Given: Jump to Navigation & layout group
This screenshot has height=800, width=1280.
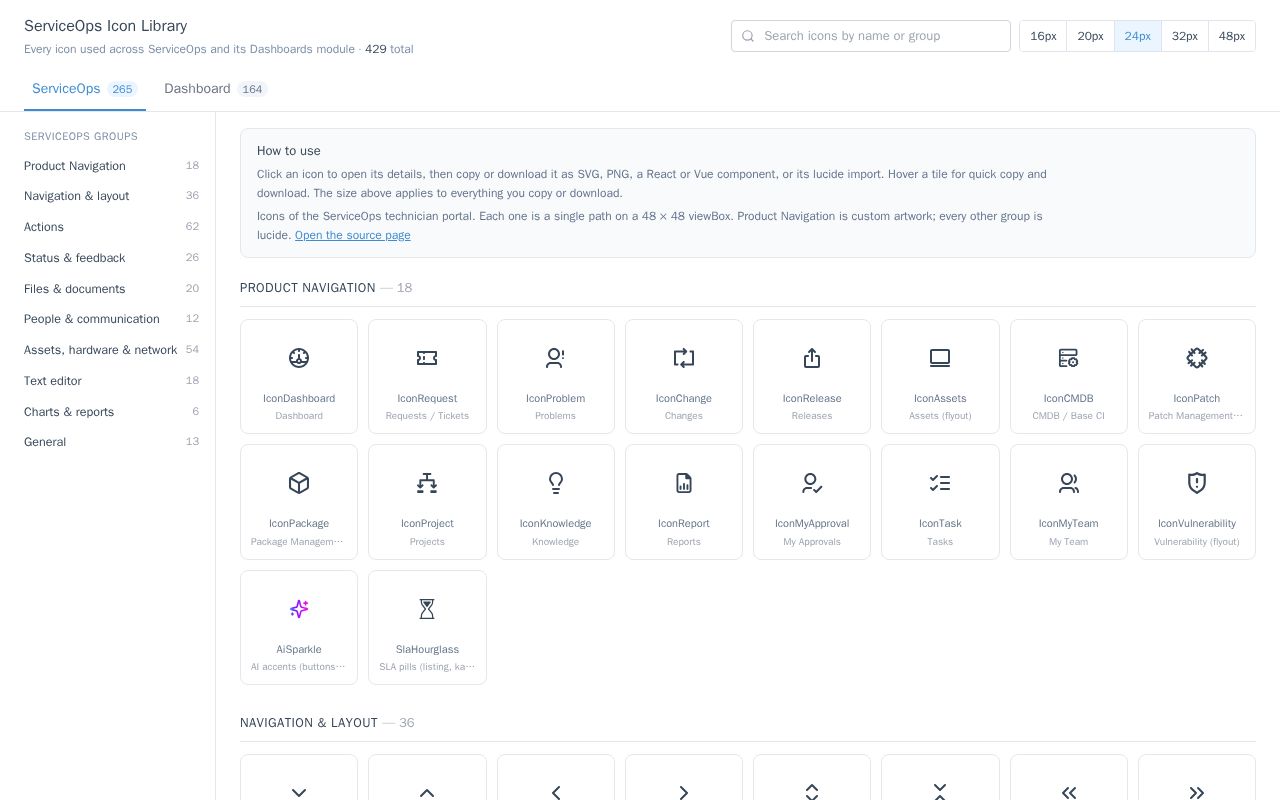Looking at the screenshot, I should point(111,196).
